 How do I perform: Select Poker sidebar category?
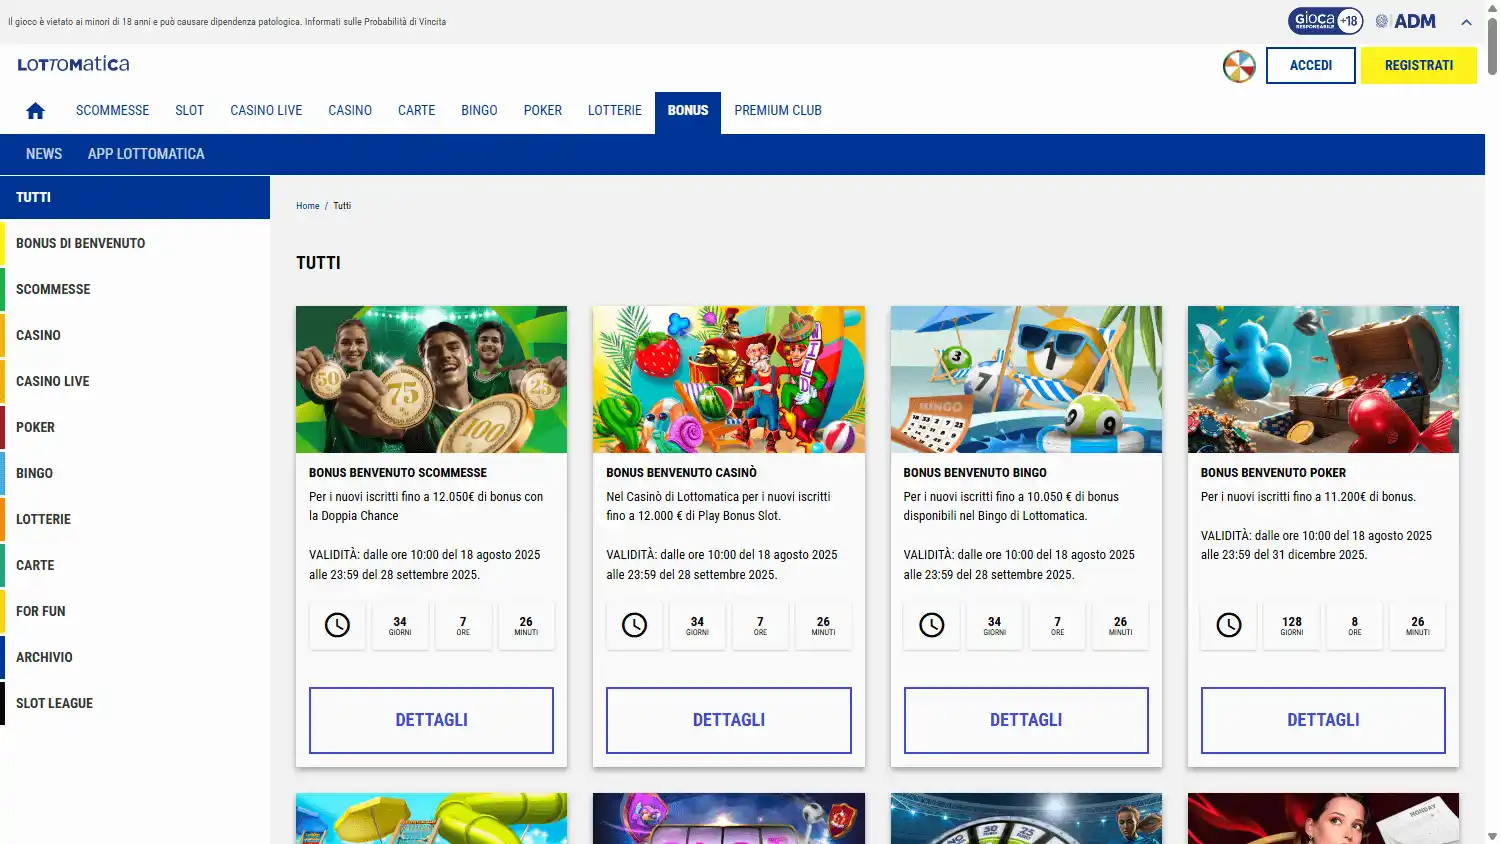(135, 428)
